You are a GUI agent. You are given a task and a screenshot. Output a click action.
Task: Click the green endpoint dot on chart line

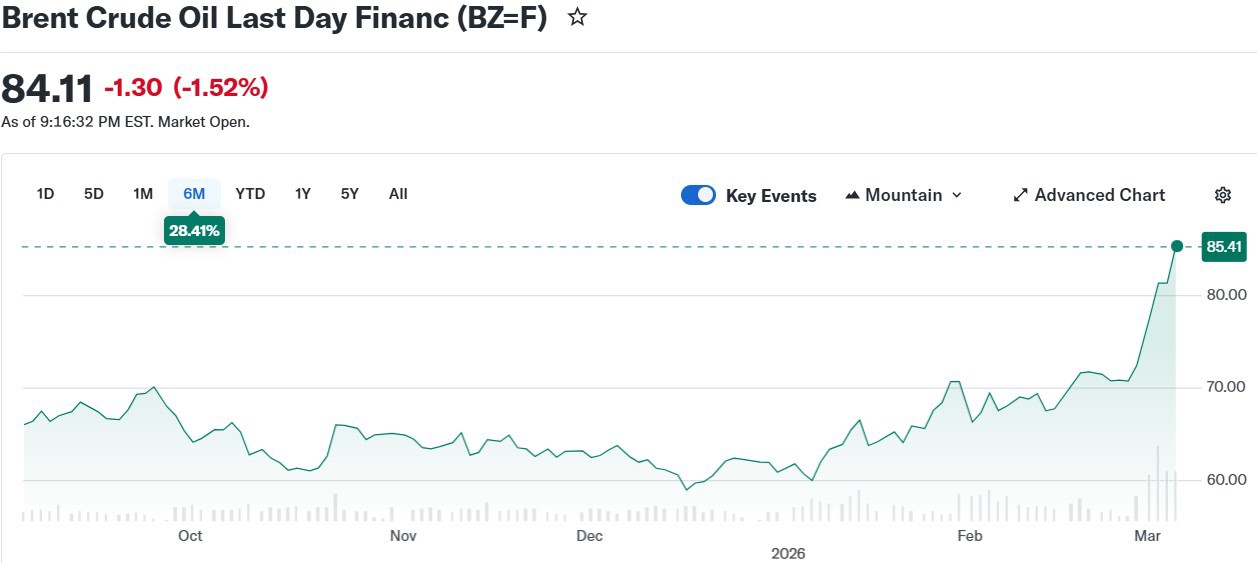pos(1177,246)
